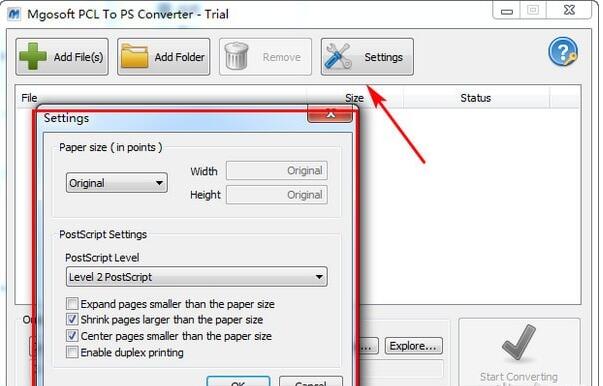
Task: Click the Height input field
Action: tap(277, 195)
